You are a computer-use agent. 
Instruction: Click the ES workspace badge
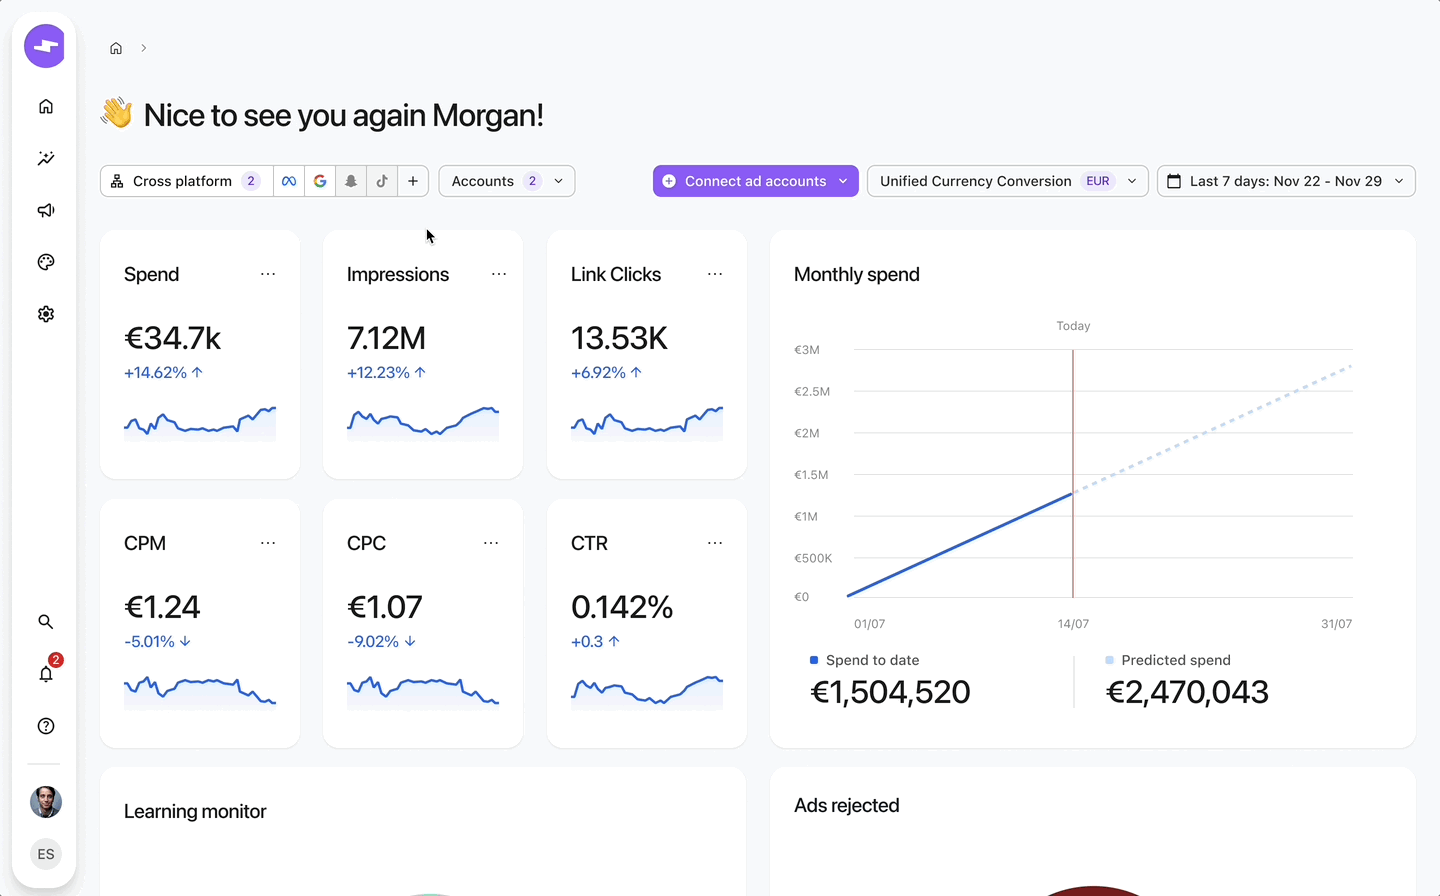coord(46,854)
